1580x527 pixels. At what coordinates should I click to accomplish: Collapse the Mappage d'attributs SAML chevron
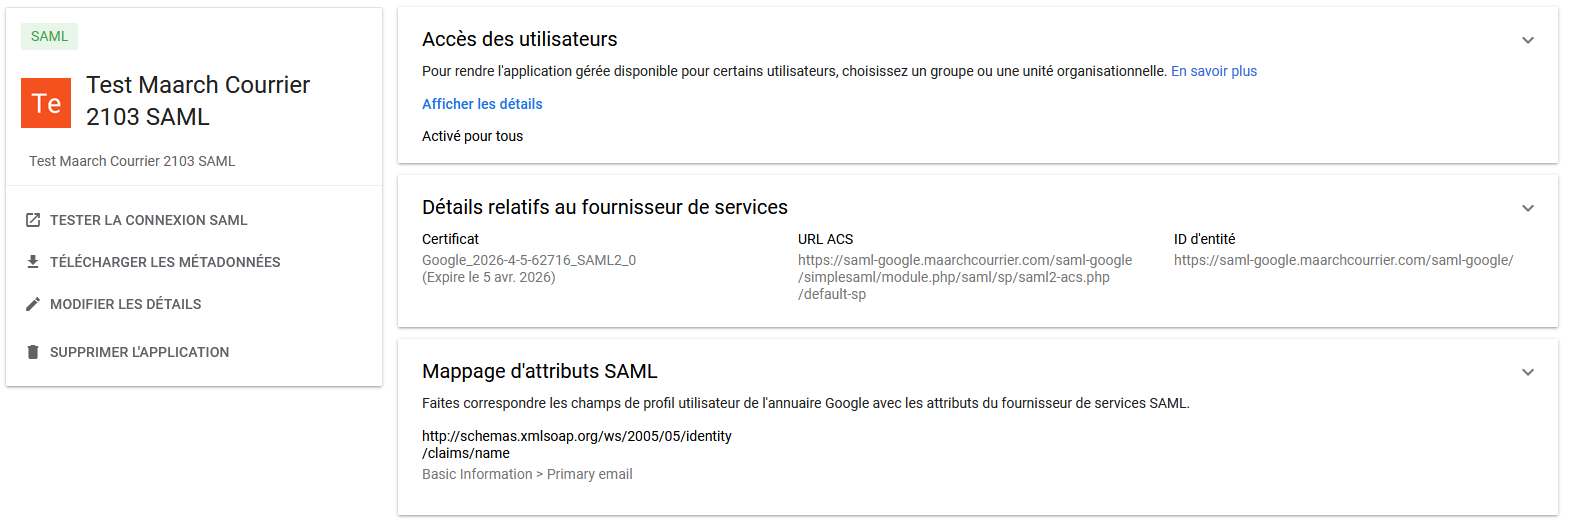coord(1528,372)
